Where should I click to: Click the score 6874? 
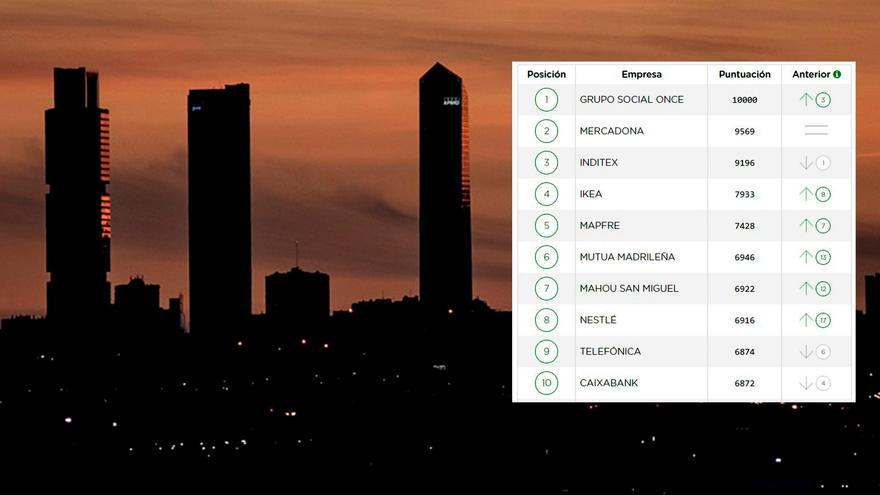(x=744, y=351)
